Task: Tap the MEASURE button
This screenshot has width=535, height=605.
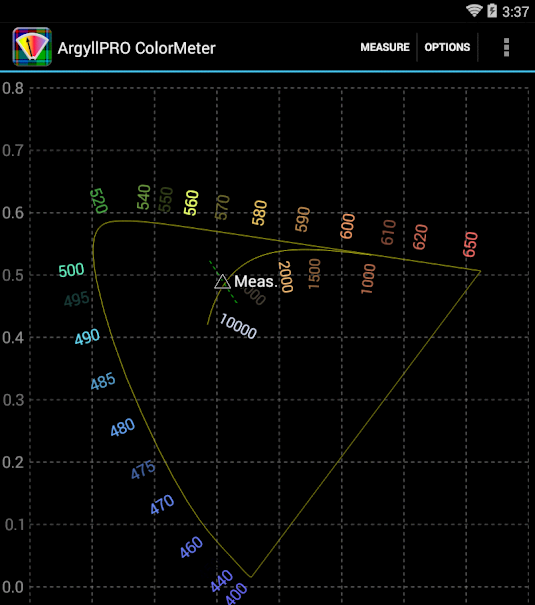Action: point(385,47)
